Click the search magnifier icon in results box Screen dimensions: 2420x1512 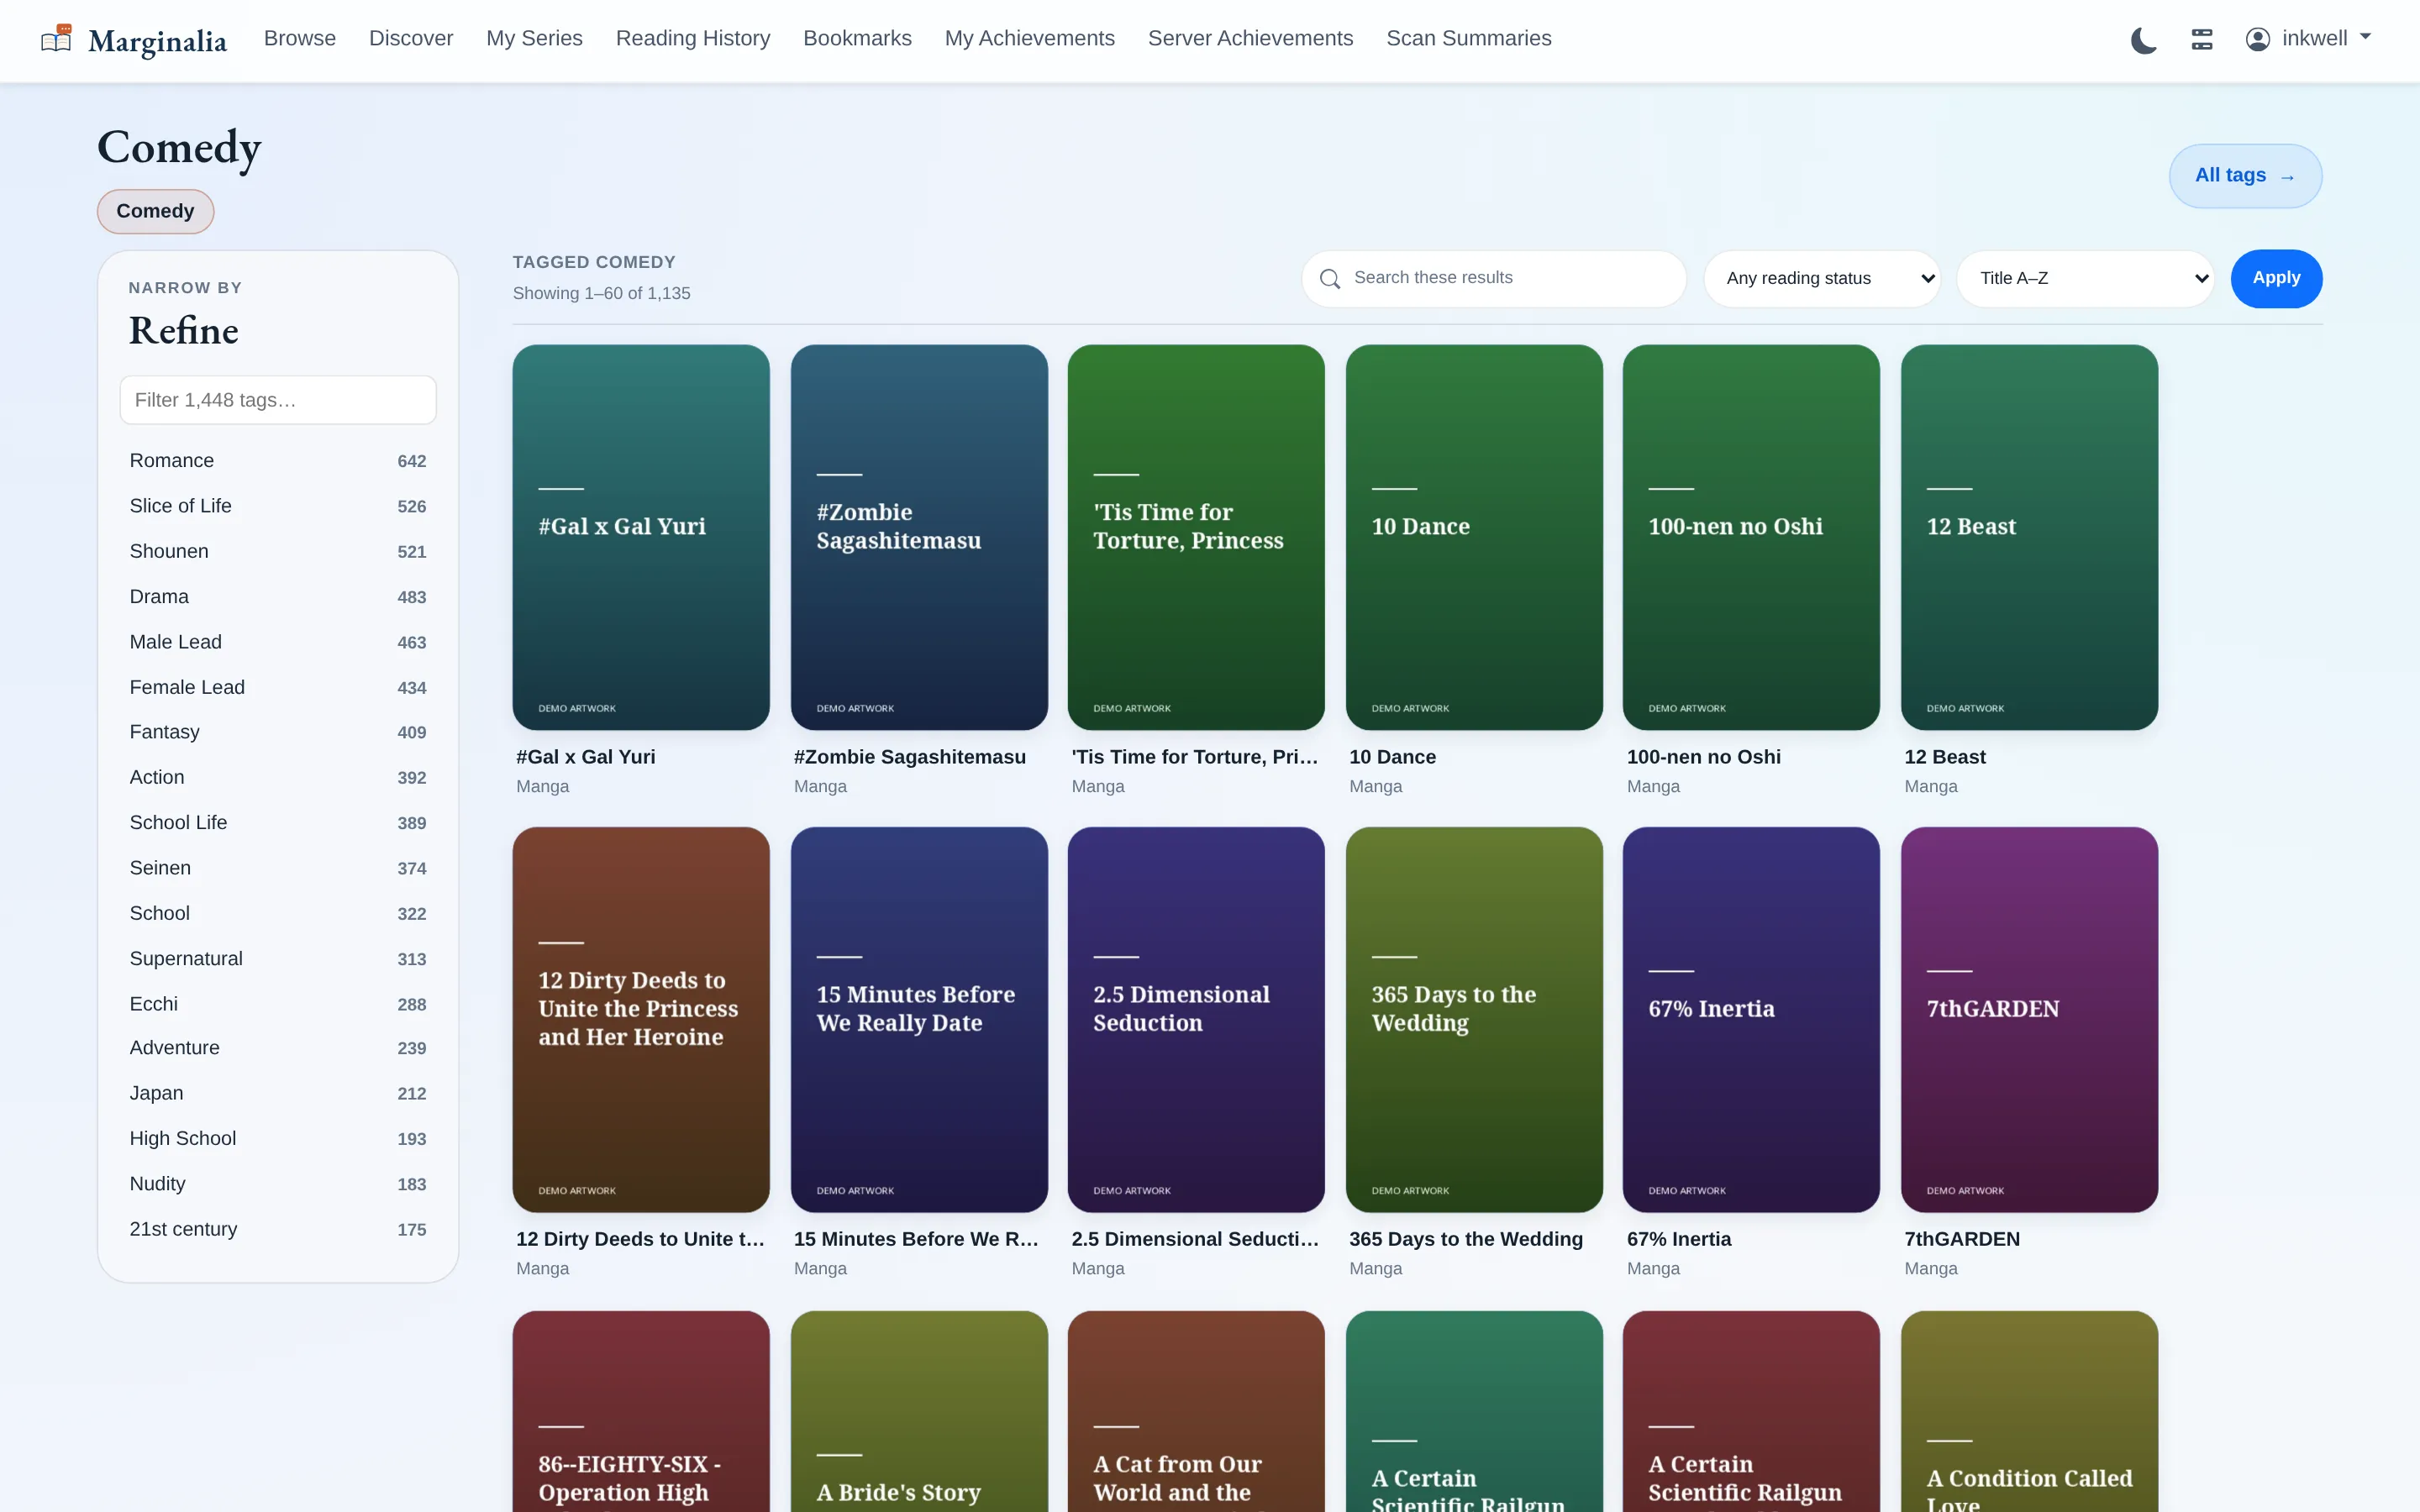(x=1329, y=279)
